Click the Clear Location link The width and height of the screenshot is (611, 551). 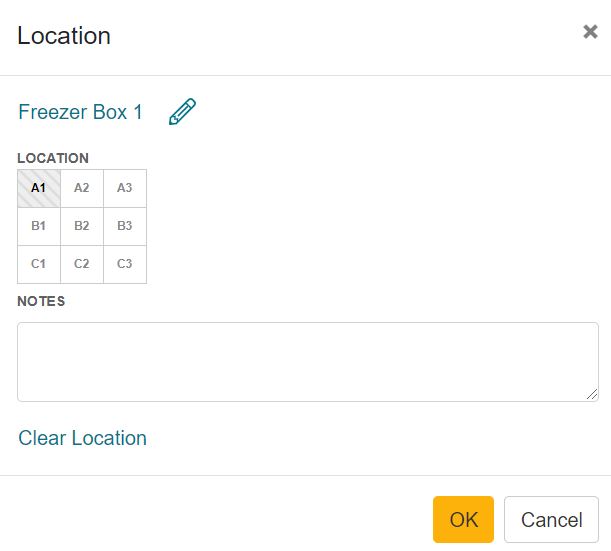click(x=82, y=438)
